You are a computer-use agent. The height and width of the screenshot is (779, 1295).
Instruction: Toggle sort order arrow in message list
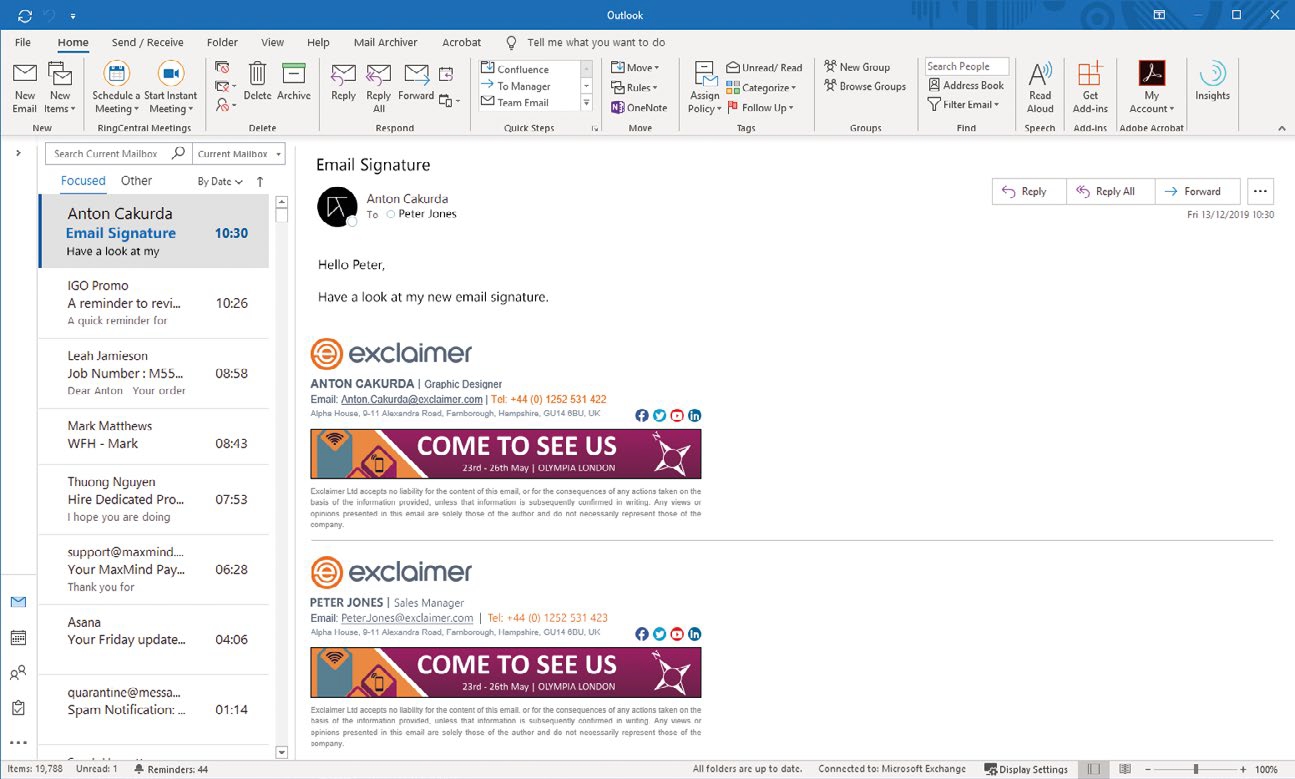click(260, 182)
